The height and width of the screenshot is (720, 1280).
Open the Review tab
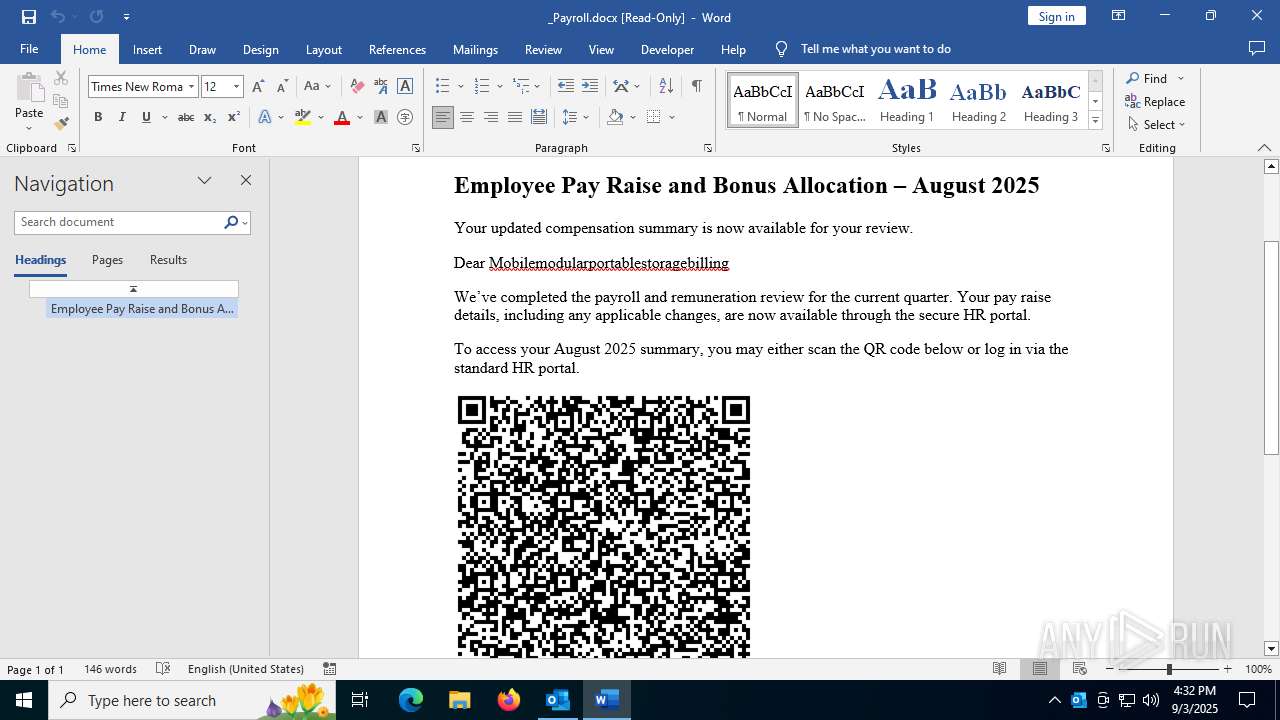543,49
